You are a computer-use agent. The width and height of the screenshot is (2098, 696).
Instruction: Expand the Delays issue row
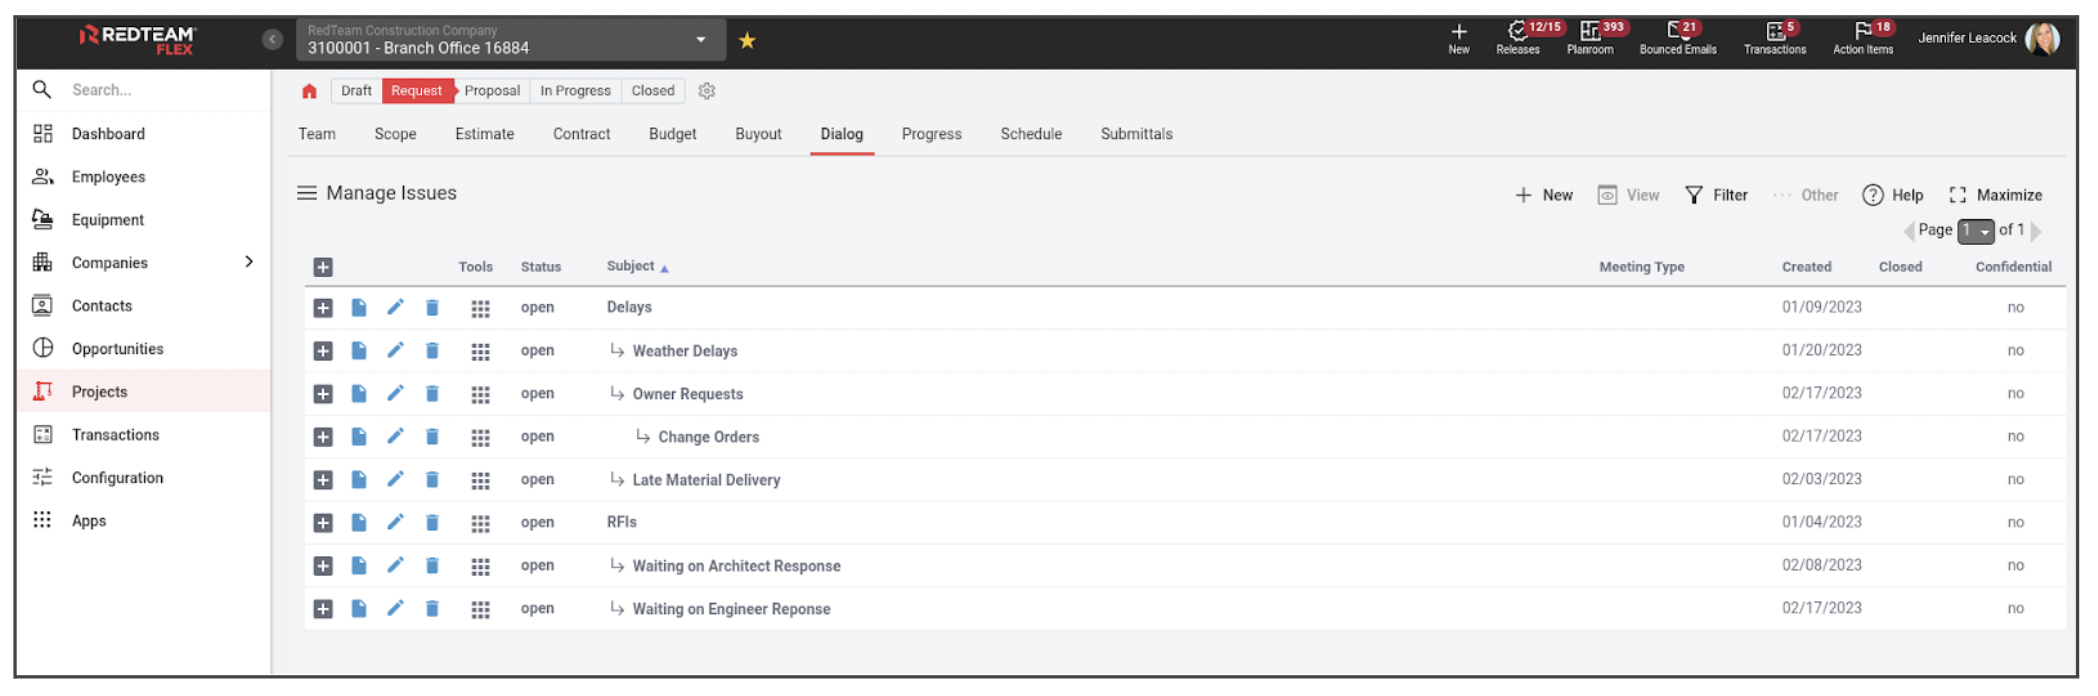[x=323, y=308]
